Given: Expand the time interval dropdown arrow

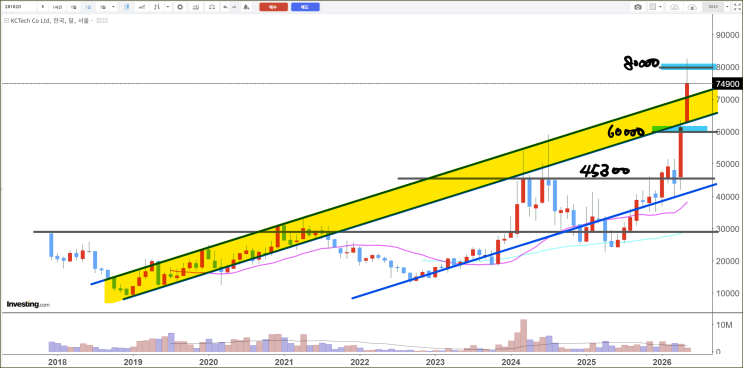Looking at the screenshot, I should [x=113, y=7].
